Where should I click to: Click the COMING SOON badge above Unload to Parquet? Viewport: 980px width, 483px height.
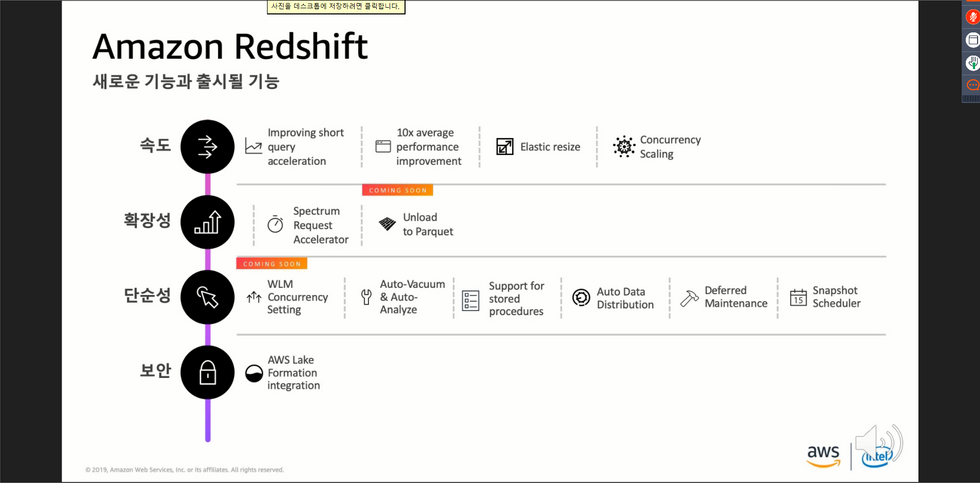coord(398,191)
